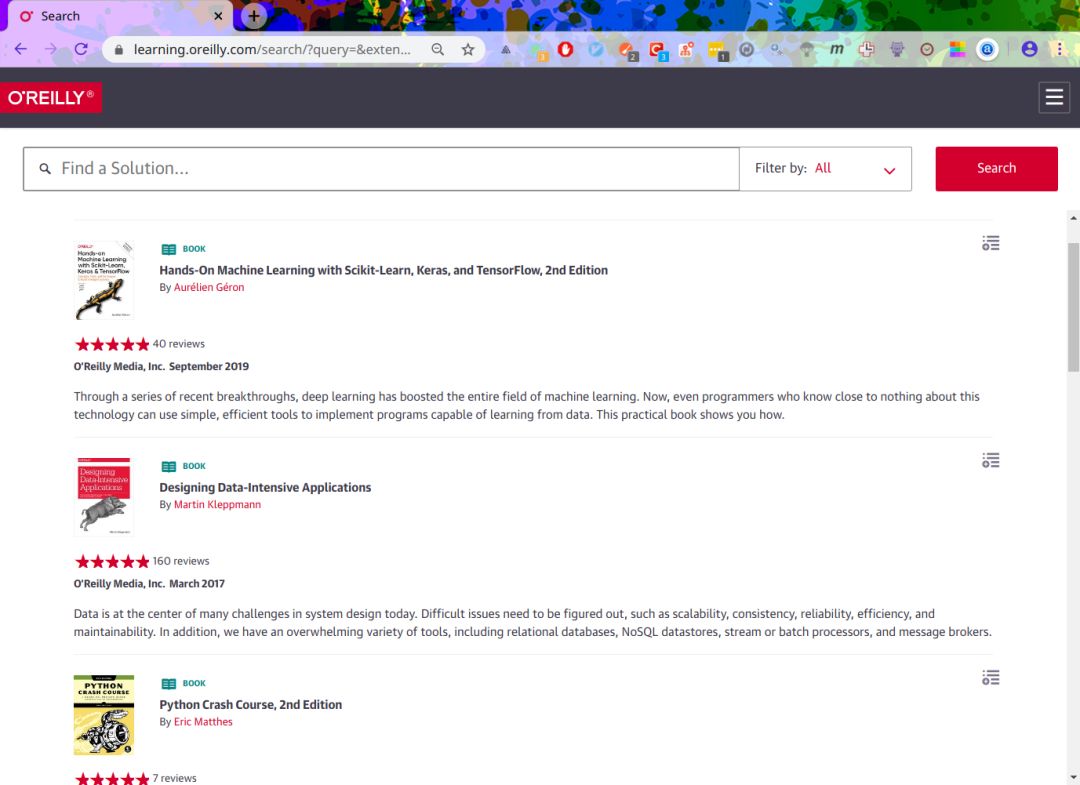Click the Python Crash Course cover thumbnail
The height and width of the screenshot is (785, 1080).
[x=103, y=715]
